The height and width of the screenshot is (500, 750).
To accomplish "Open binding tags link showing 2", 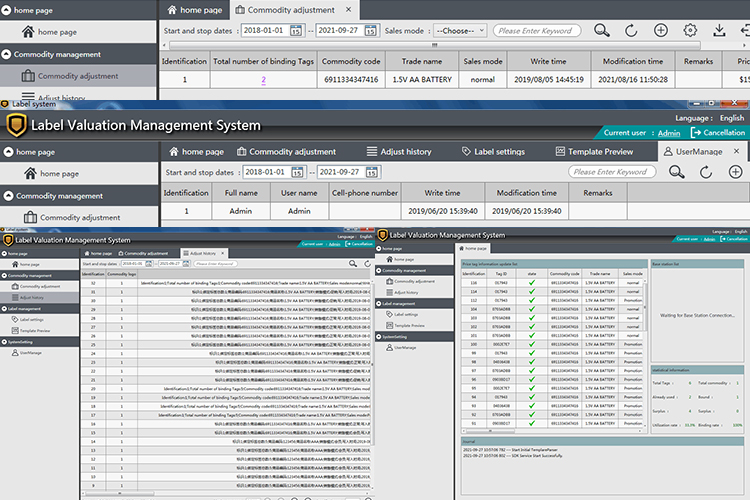I will pyautogui.click(x=264, y=79).
